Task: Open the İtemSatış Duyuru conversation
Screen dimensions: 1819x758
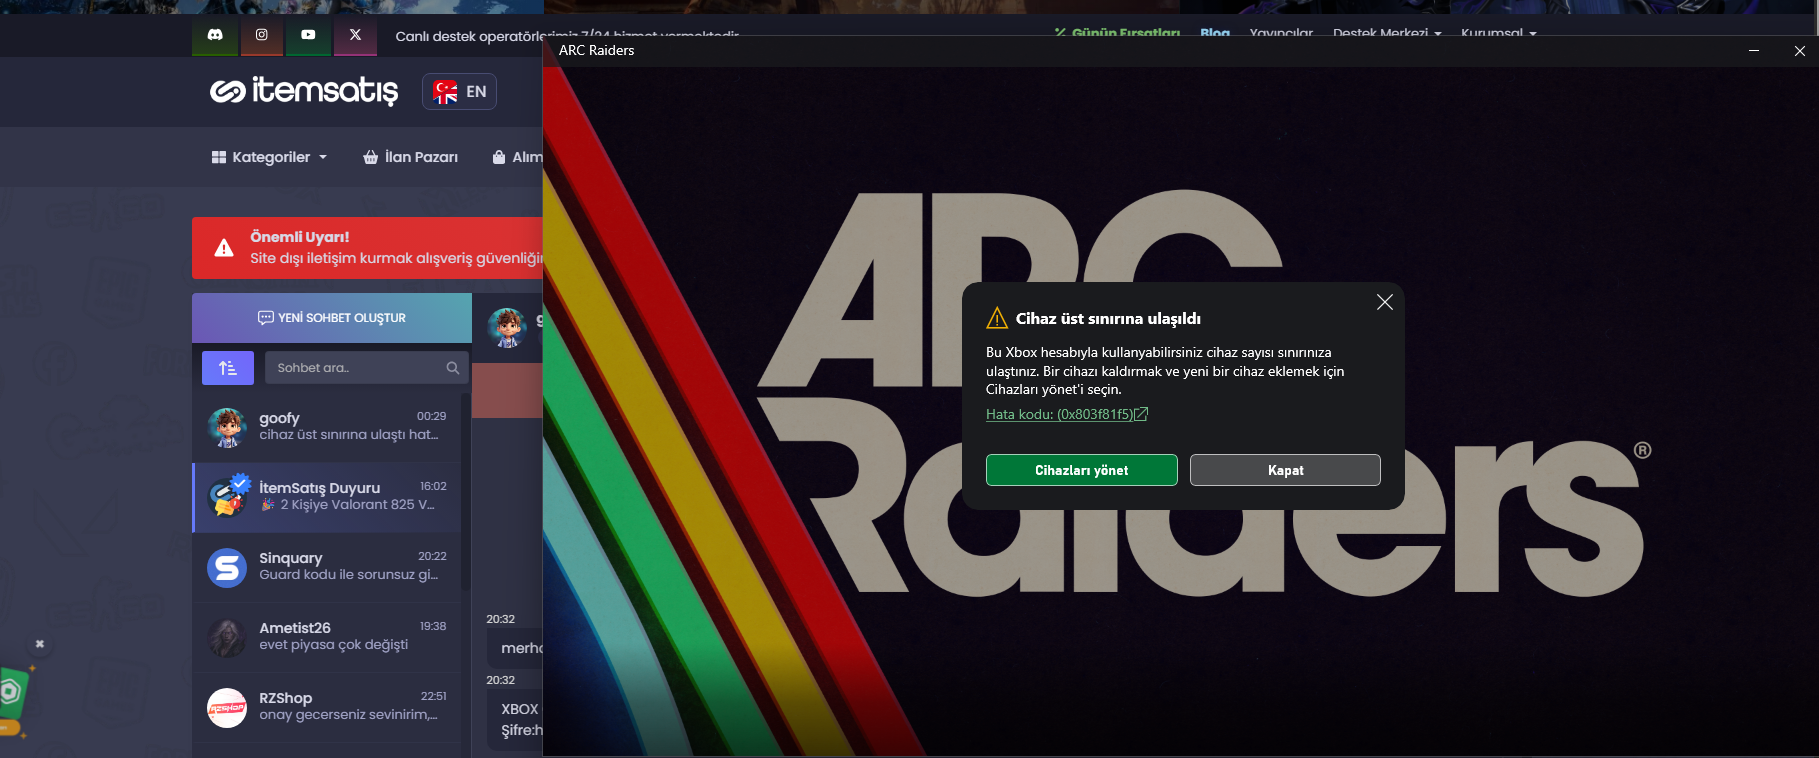Action: (x=327, y=497)
